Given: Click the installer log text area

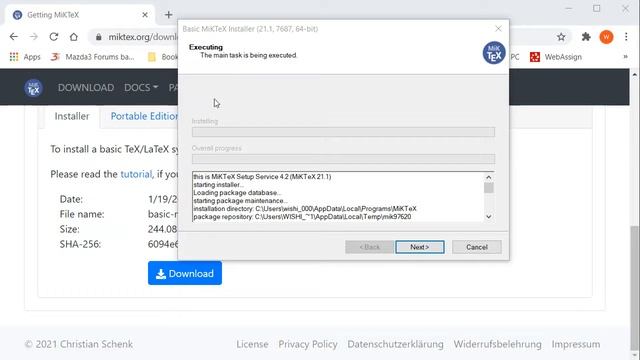Looking at the screenshot, I should [x=338, y=197].
